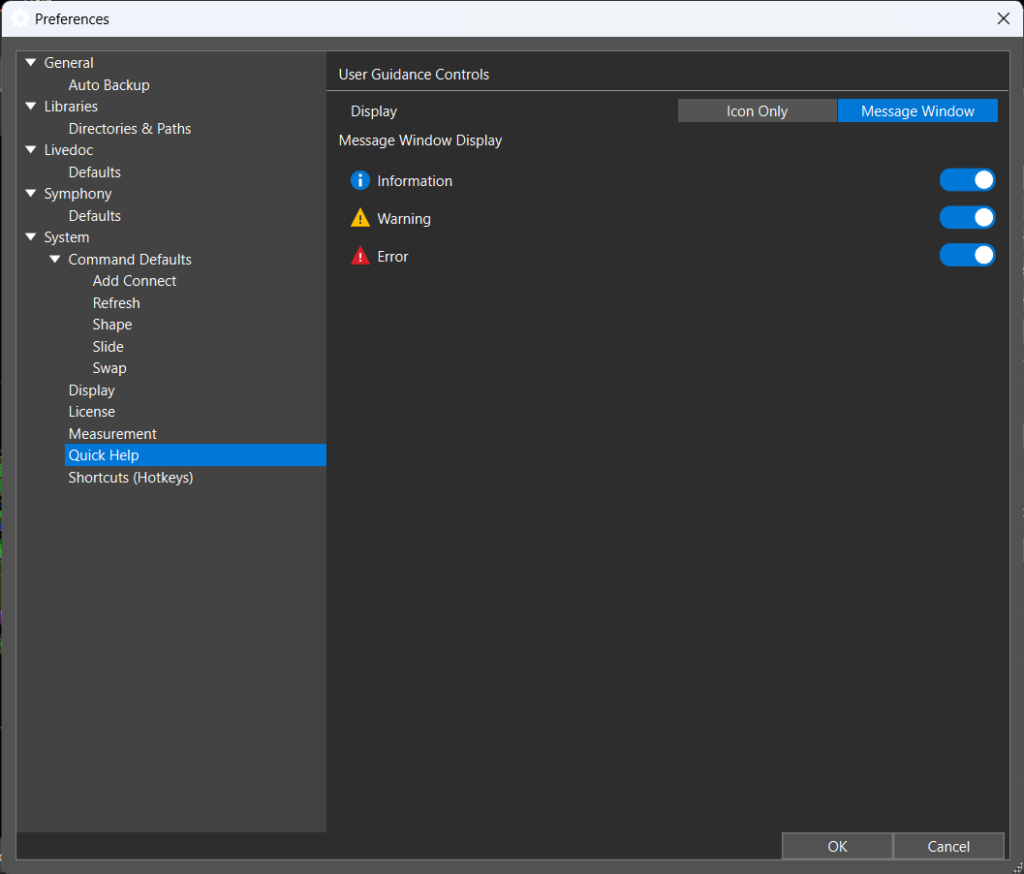Go to License preferences page

click(x=91, y=412)
